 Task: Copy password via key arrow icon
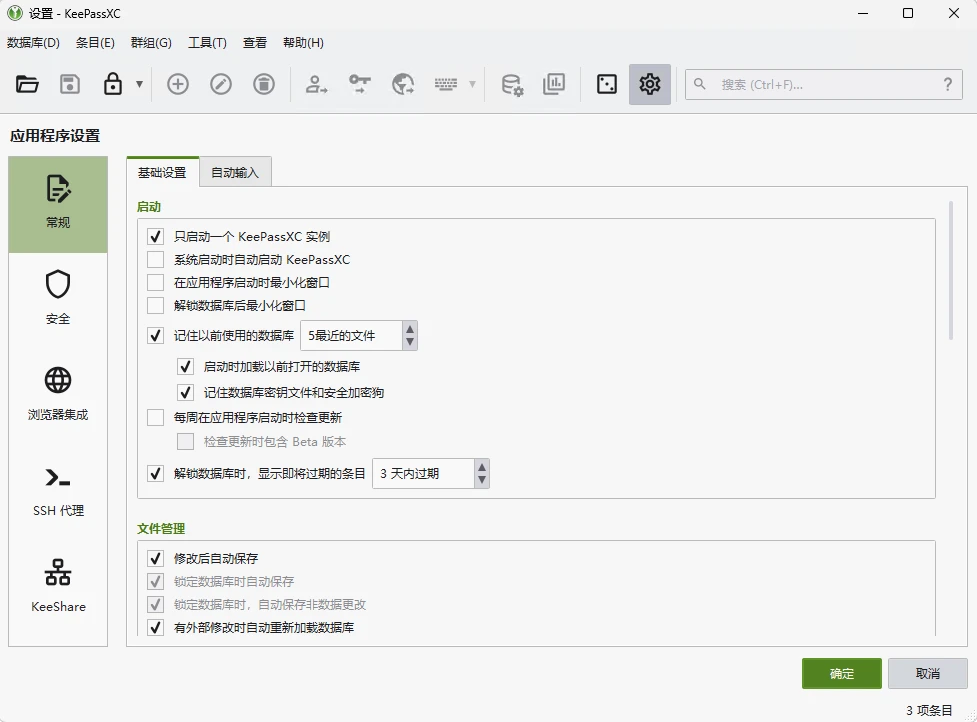(x=360, y=84)
